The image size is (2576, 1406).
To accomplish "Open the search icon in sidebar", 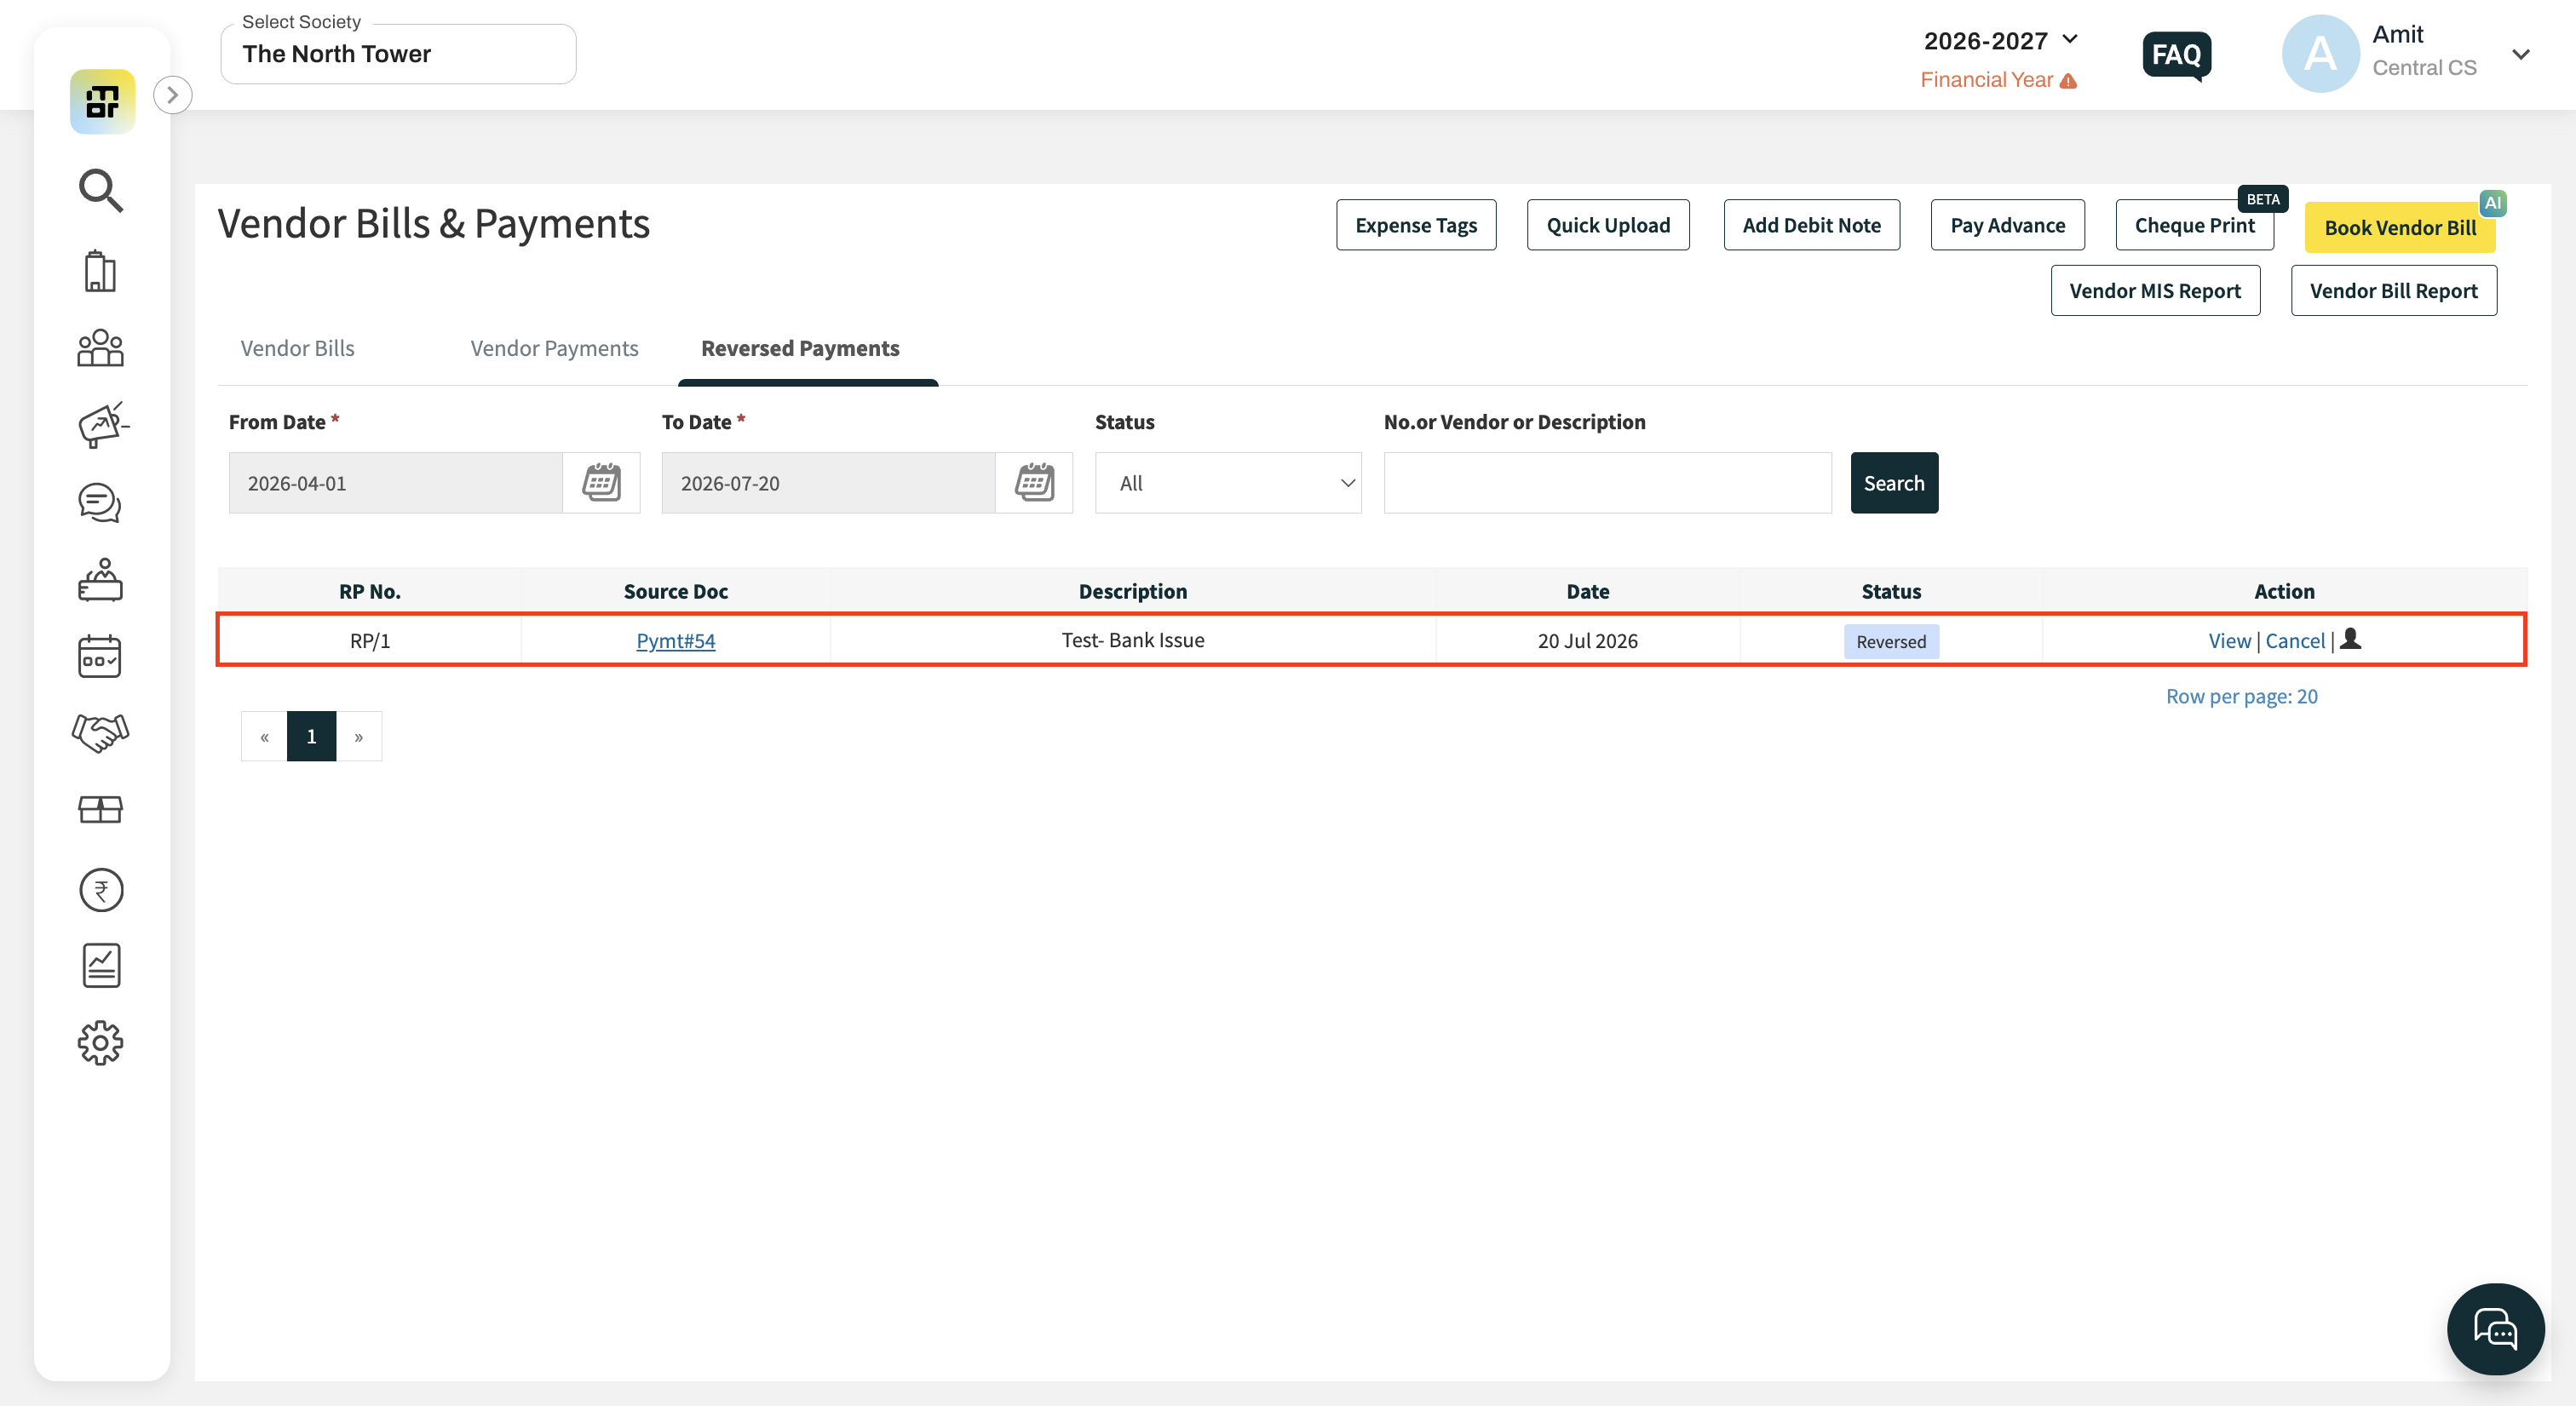I will point(101,190).
